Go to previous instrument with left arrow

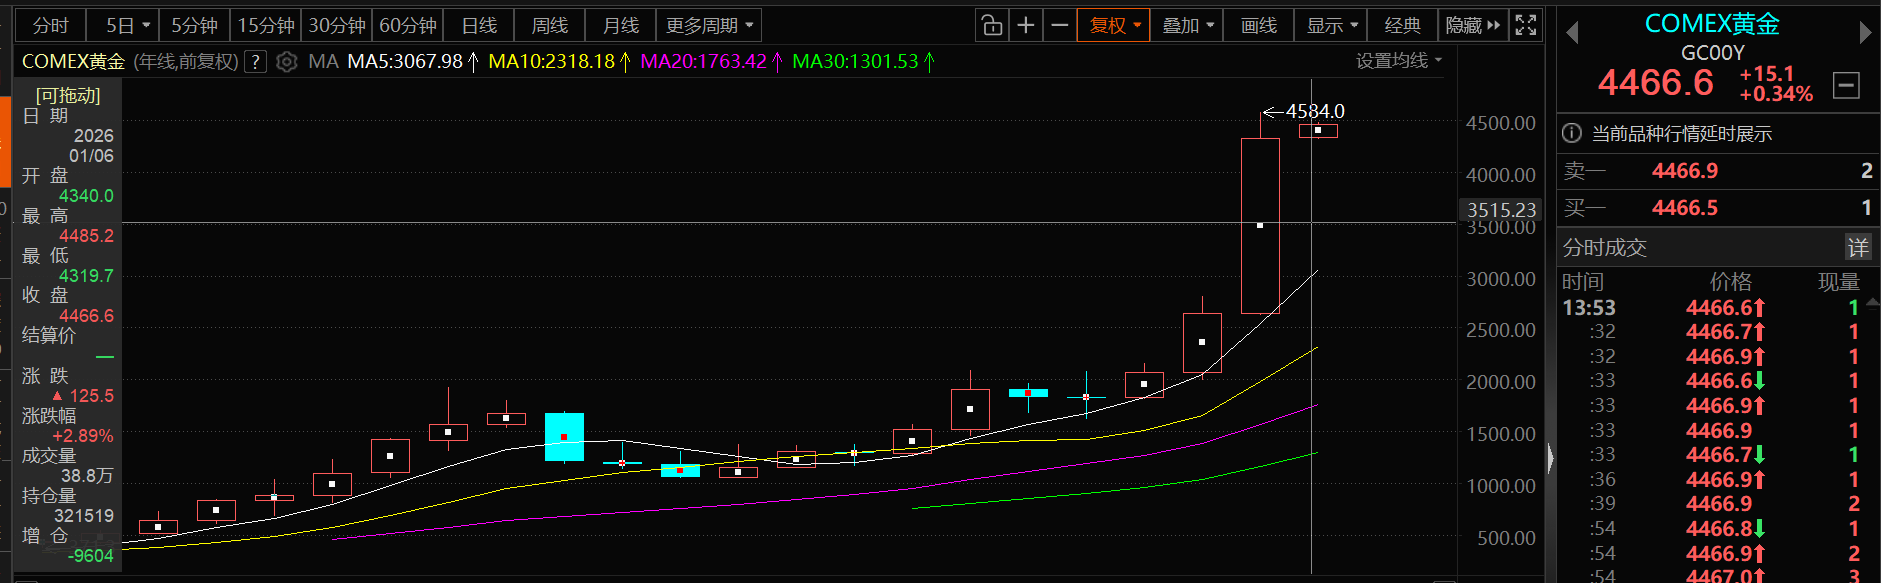click(1572, 33)
